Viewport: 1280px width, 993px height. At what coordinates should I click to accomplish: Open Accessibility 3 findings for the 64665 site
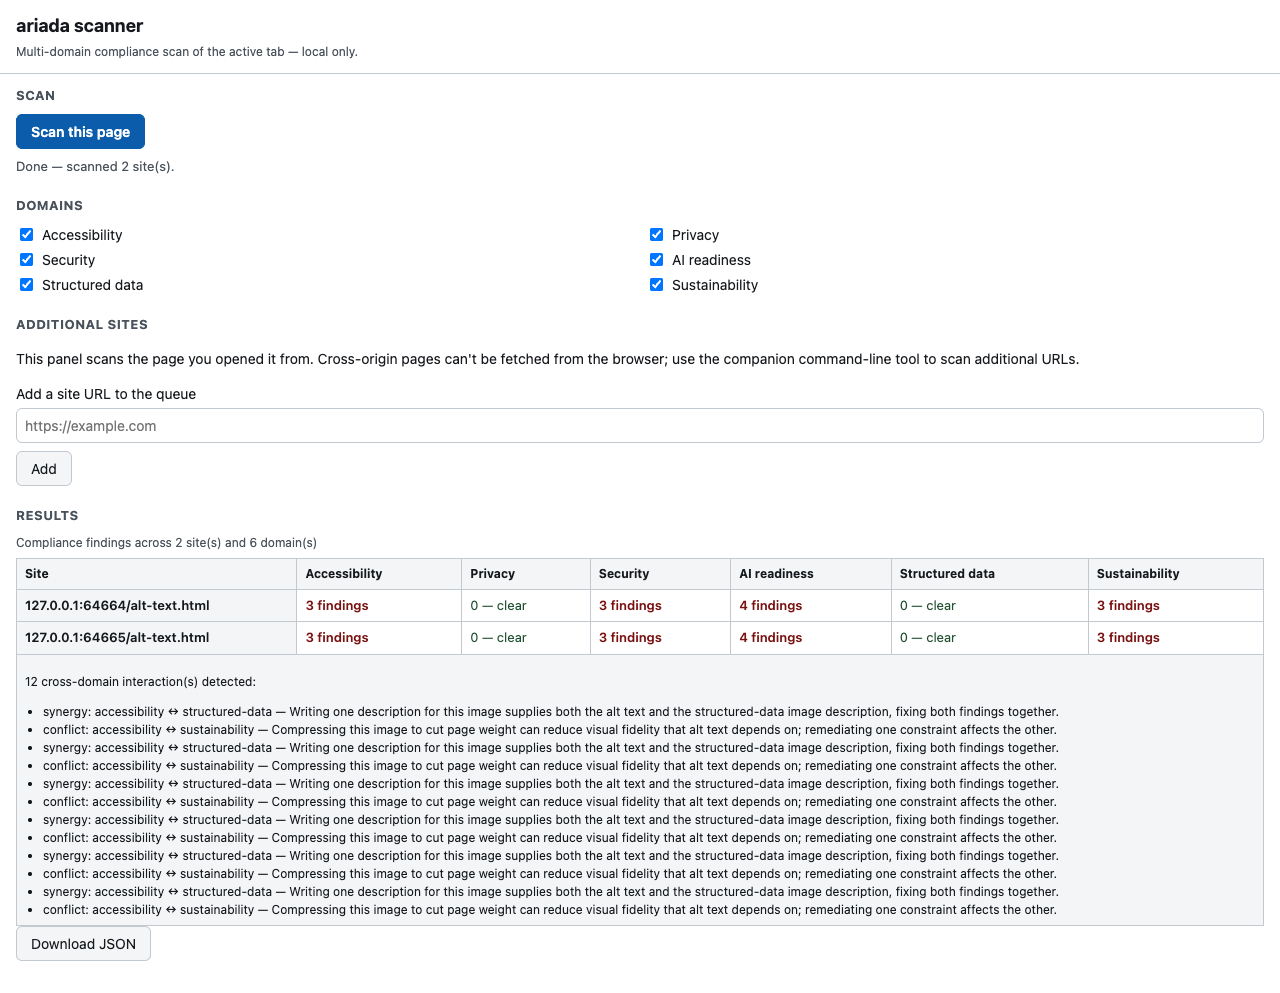337,638
